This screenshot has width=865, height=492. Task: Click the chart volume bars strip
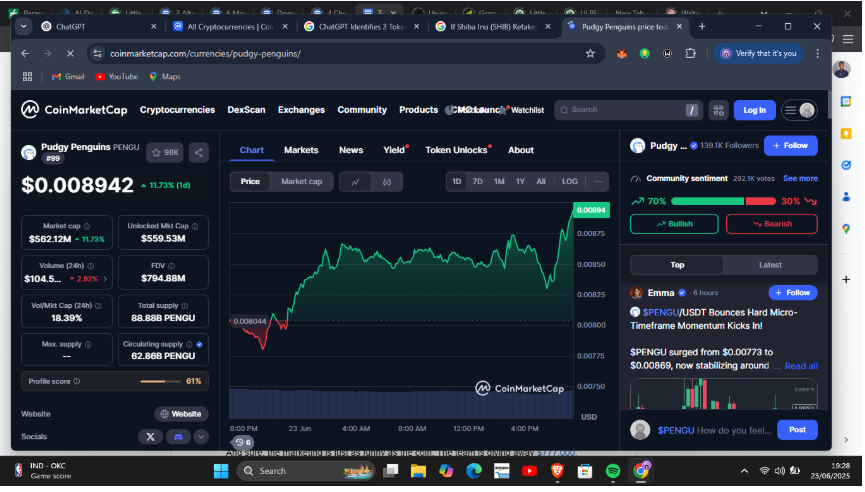(x=402, y=404)
